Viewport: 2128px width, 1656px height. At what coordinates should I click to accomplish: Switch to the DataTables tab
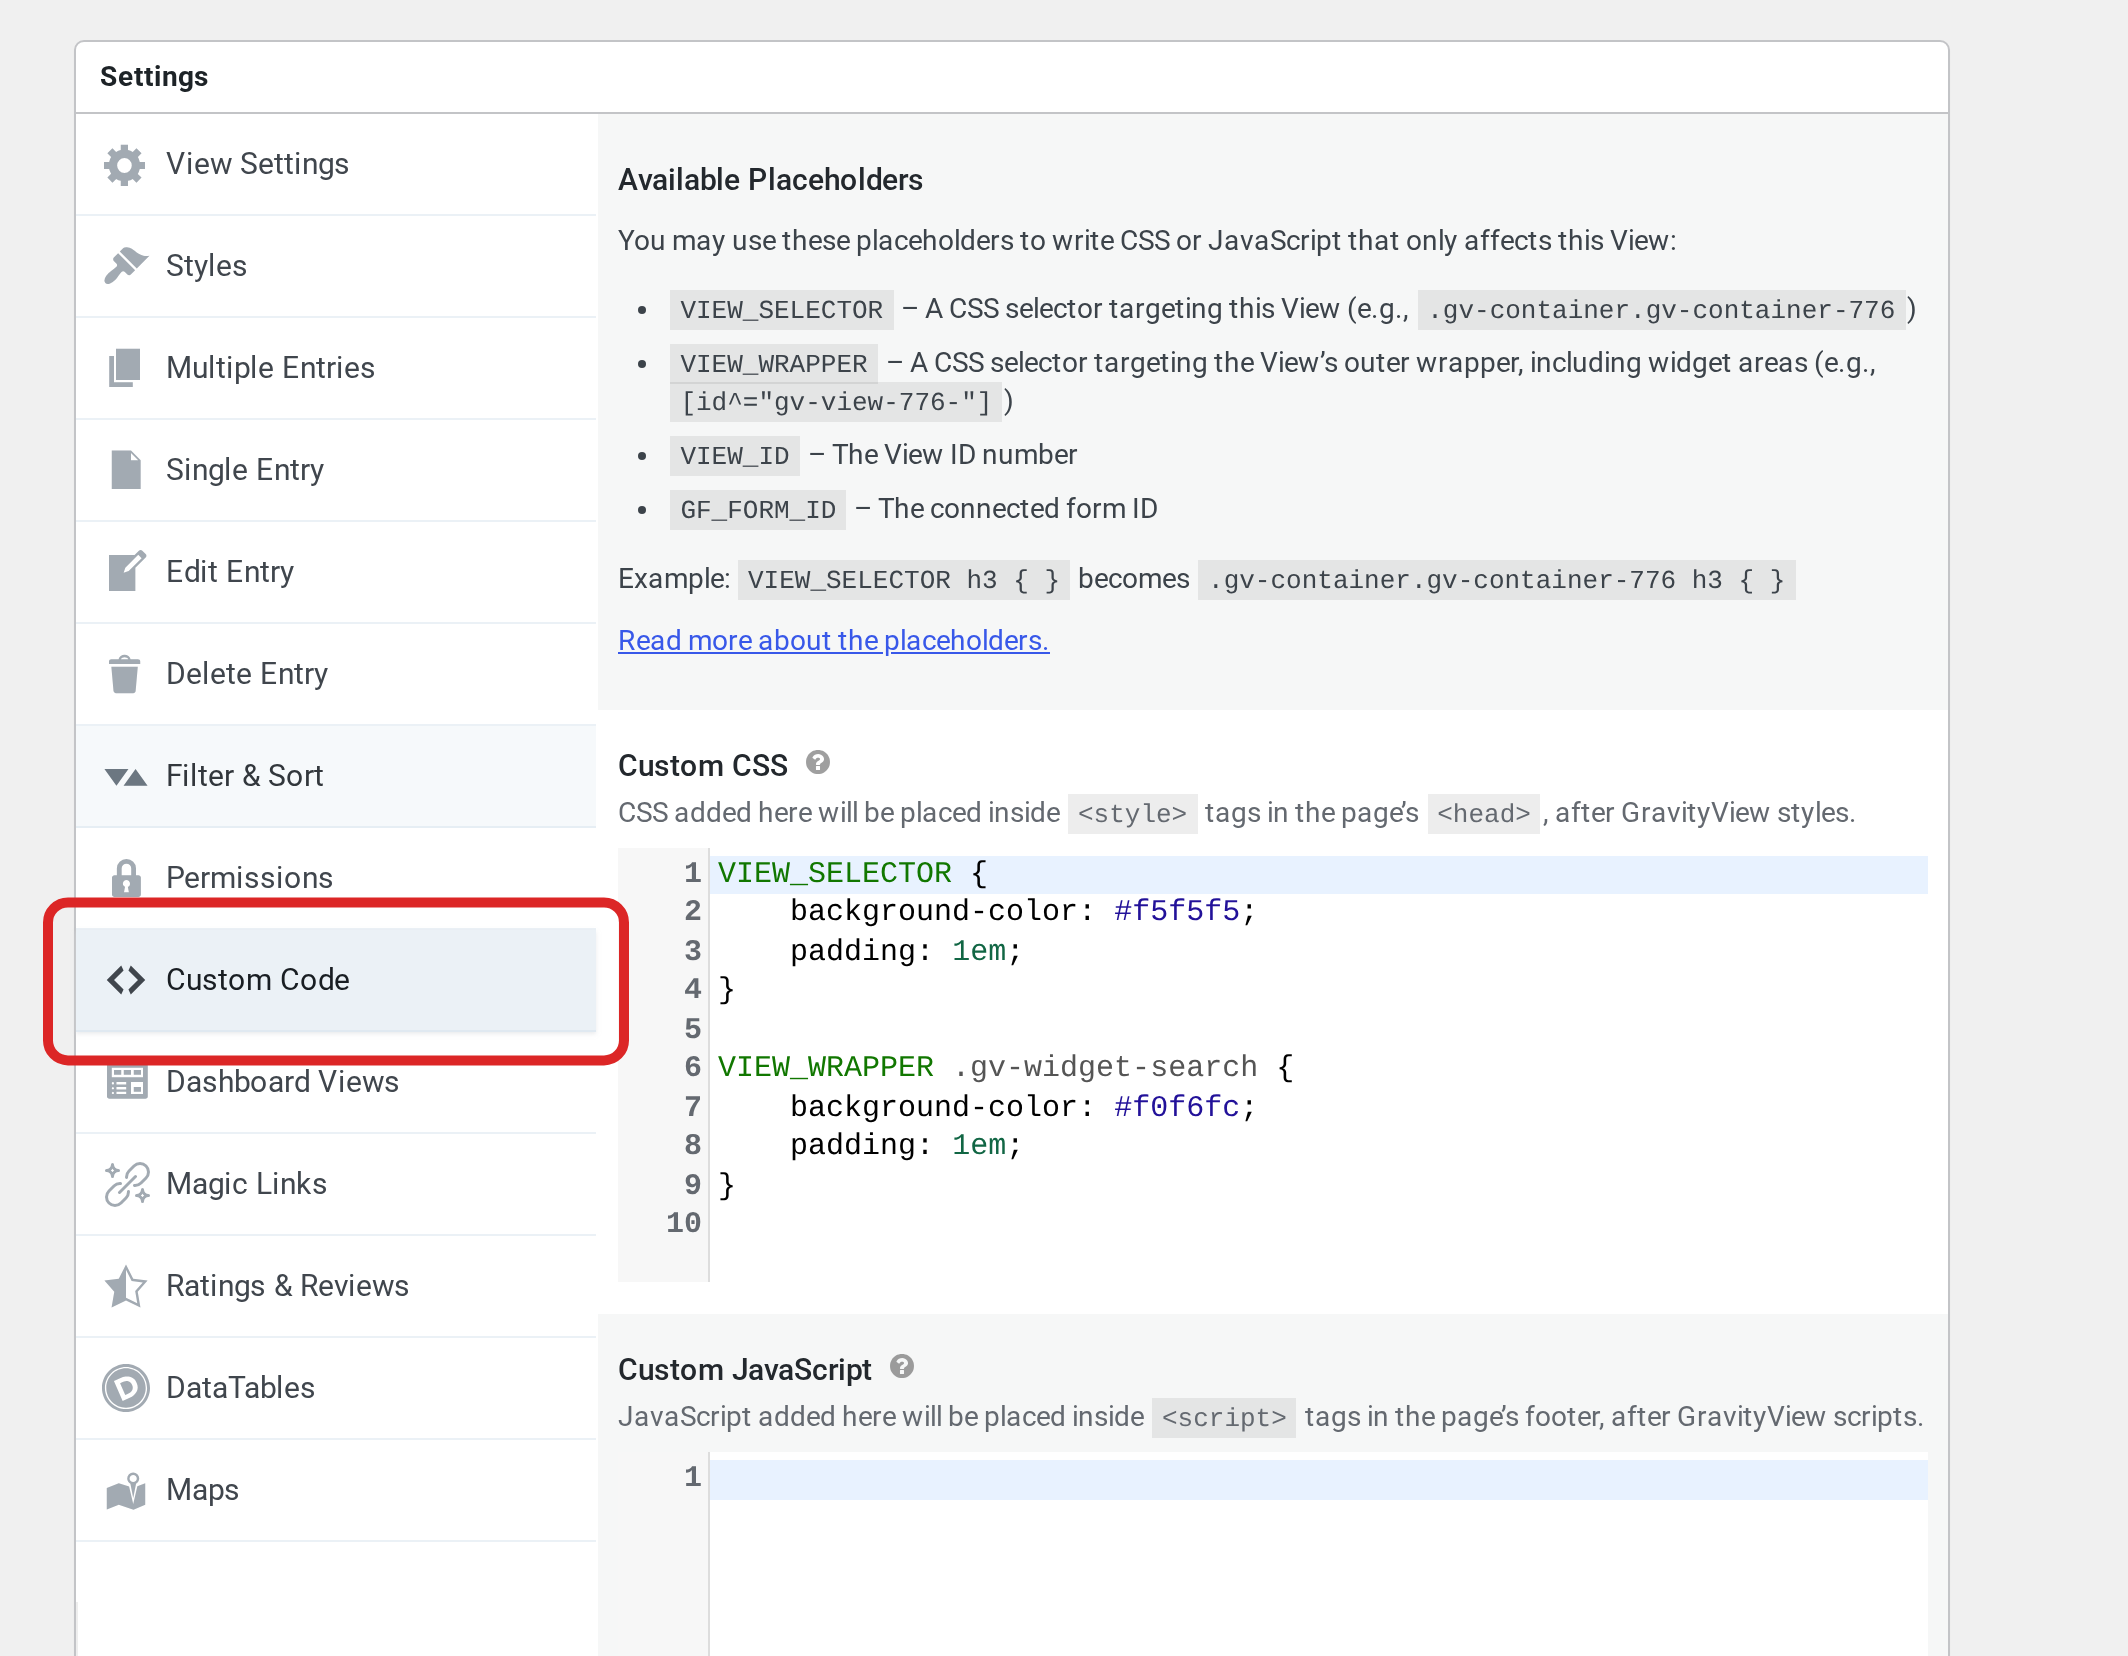(x=336, y=1388)
